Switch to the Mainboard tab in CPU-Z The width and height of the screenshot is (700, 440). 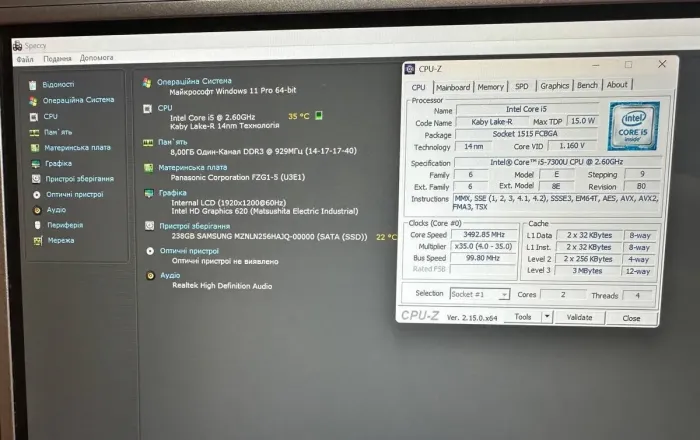pos(453,87)
